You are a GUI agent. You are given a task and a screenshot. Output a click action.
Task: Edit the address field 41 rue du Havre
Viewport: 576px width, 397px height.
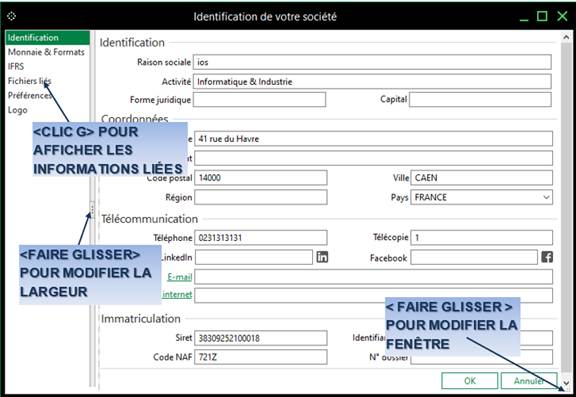pos(373,139)
